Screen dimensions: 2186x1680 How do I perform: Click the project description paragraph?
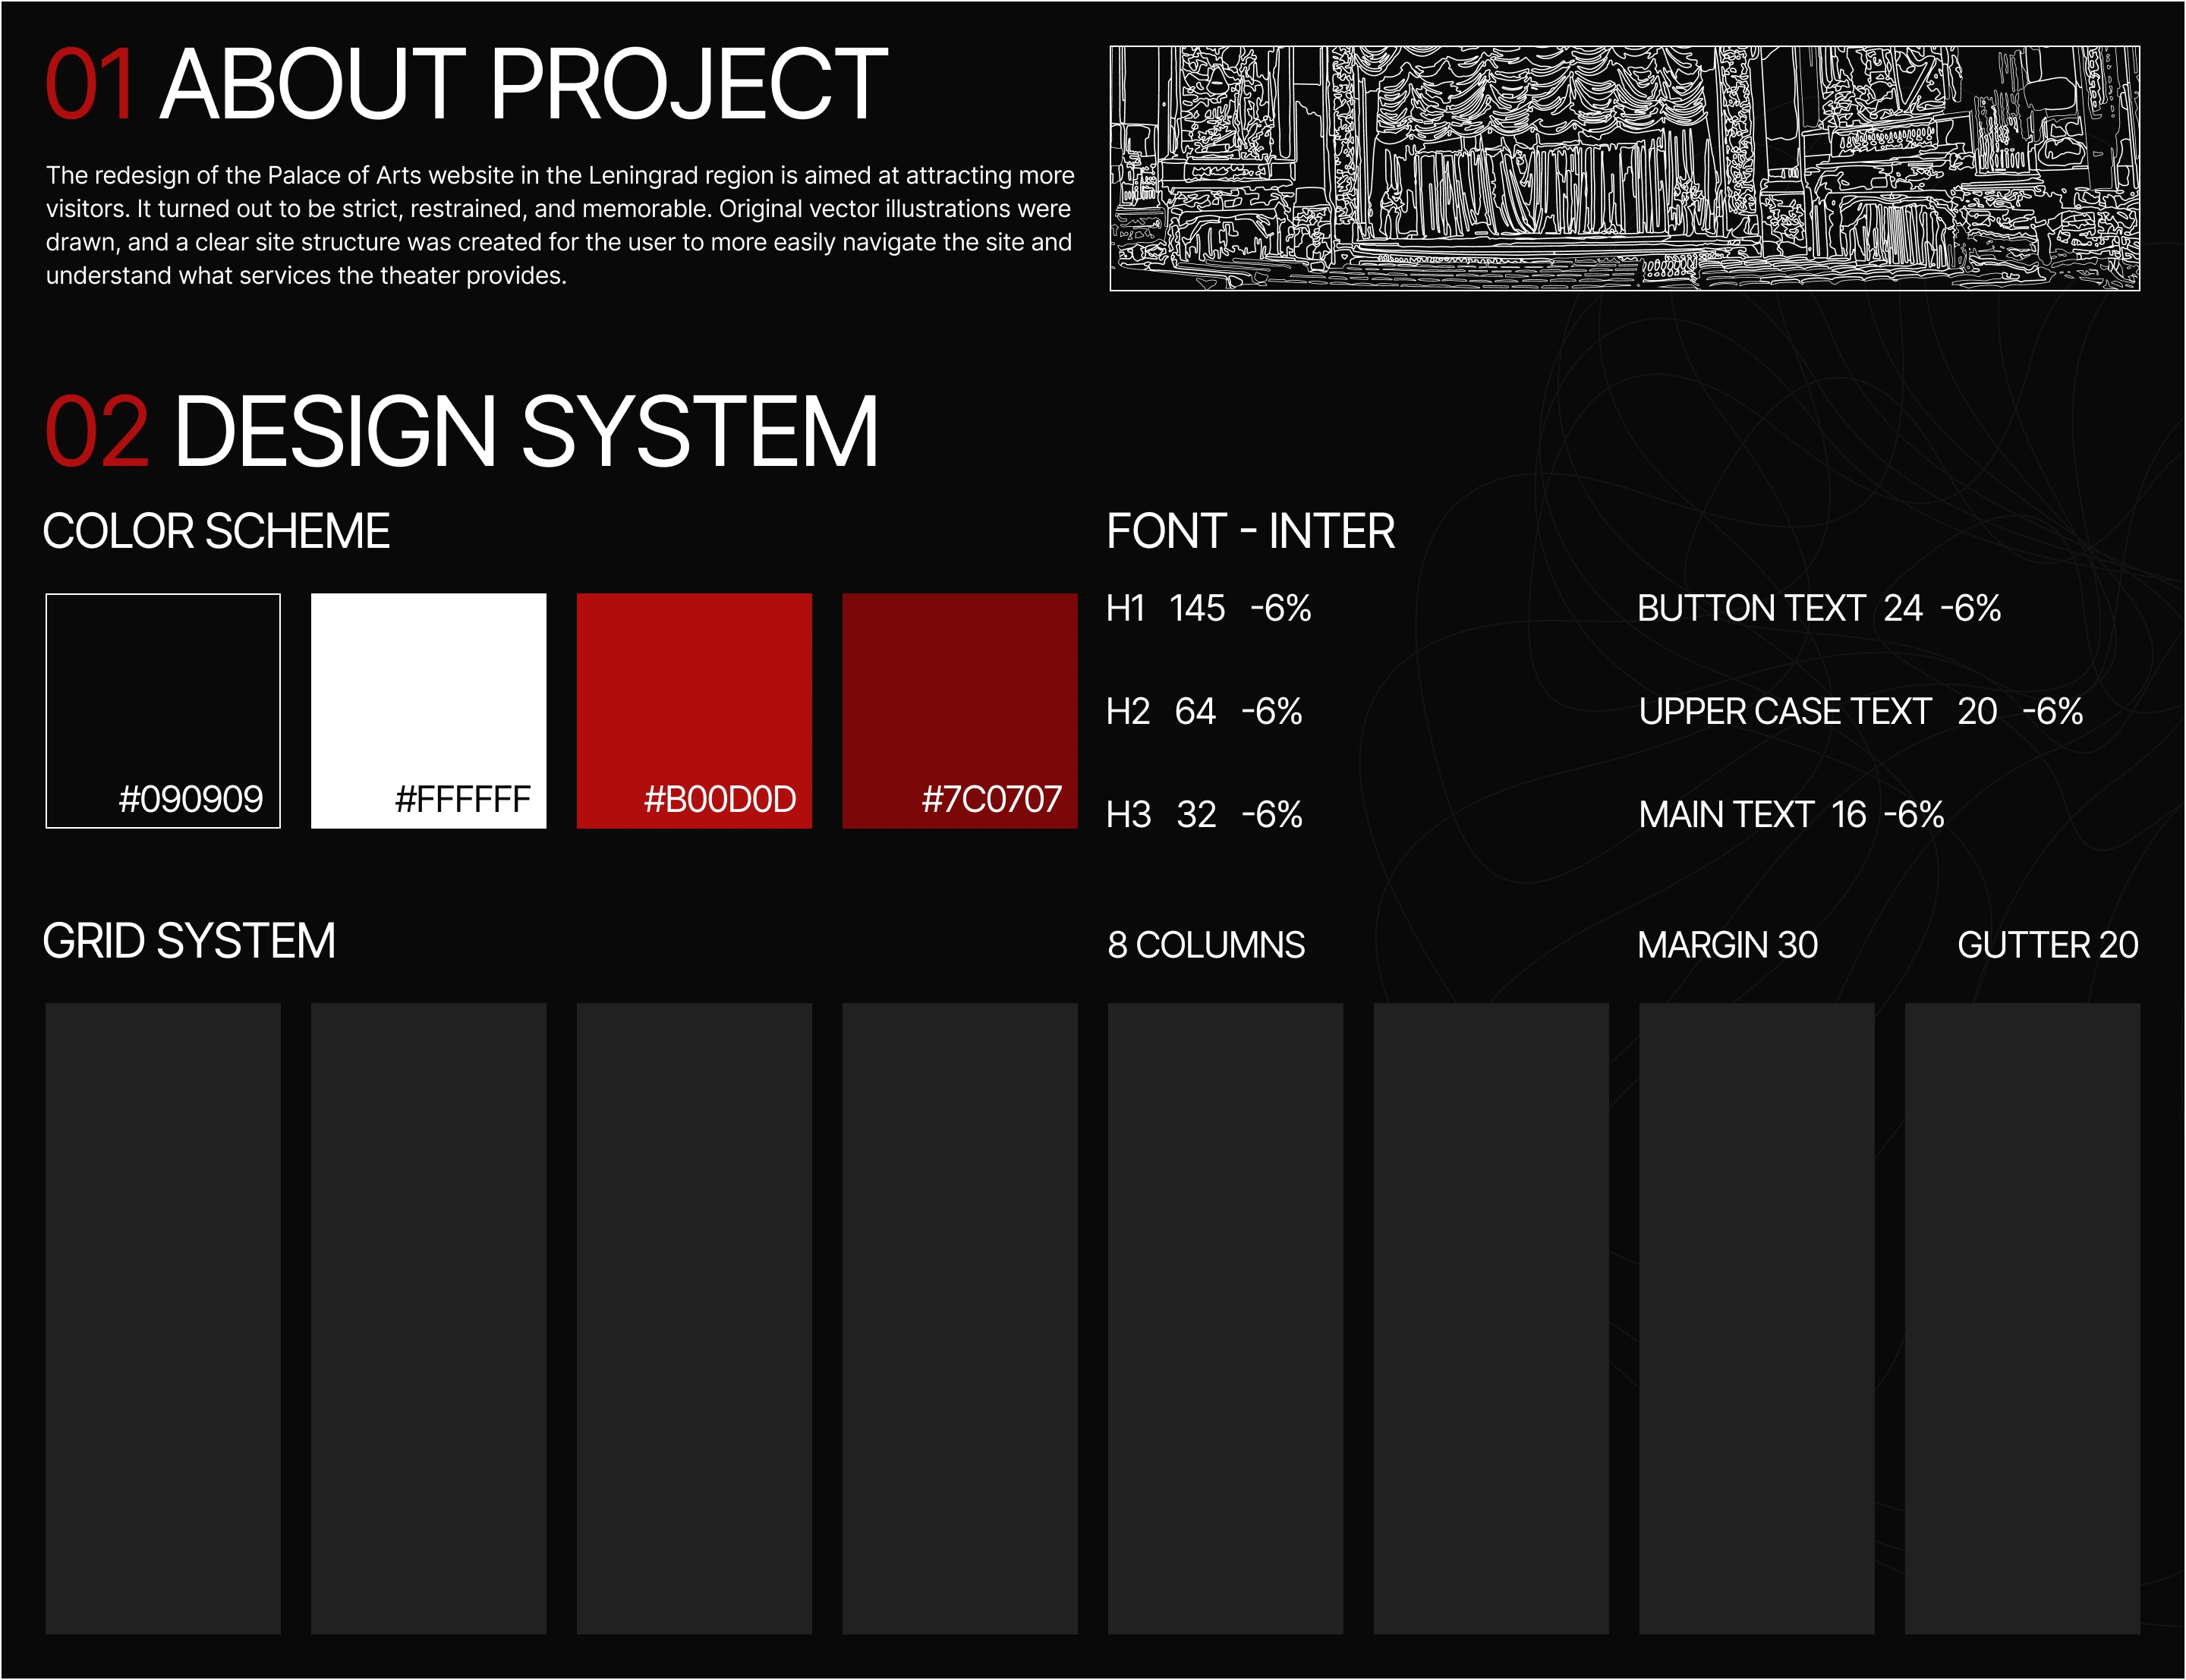(560, 225)
